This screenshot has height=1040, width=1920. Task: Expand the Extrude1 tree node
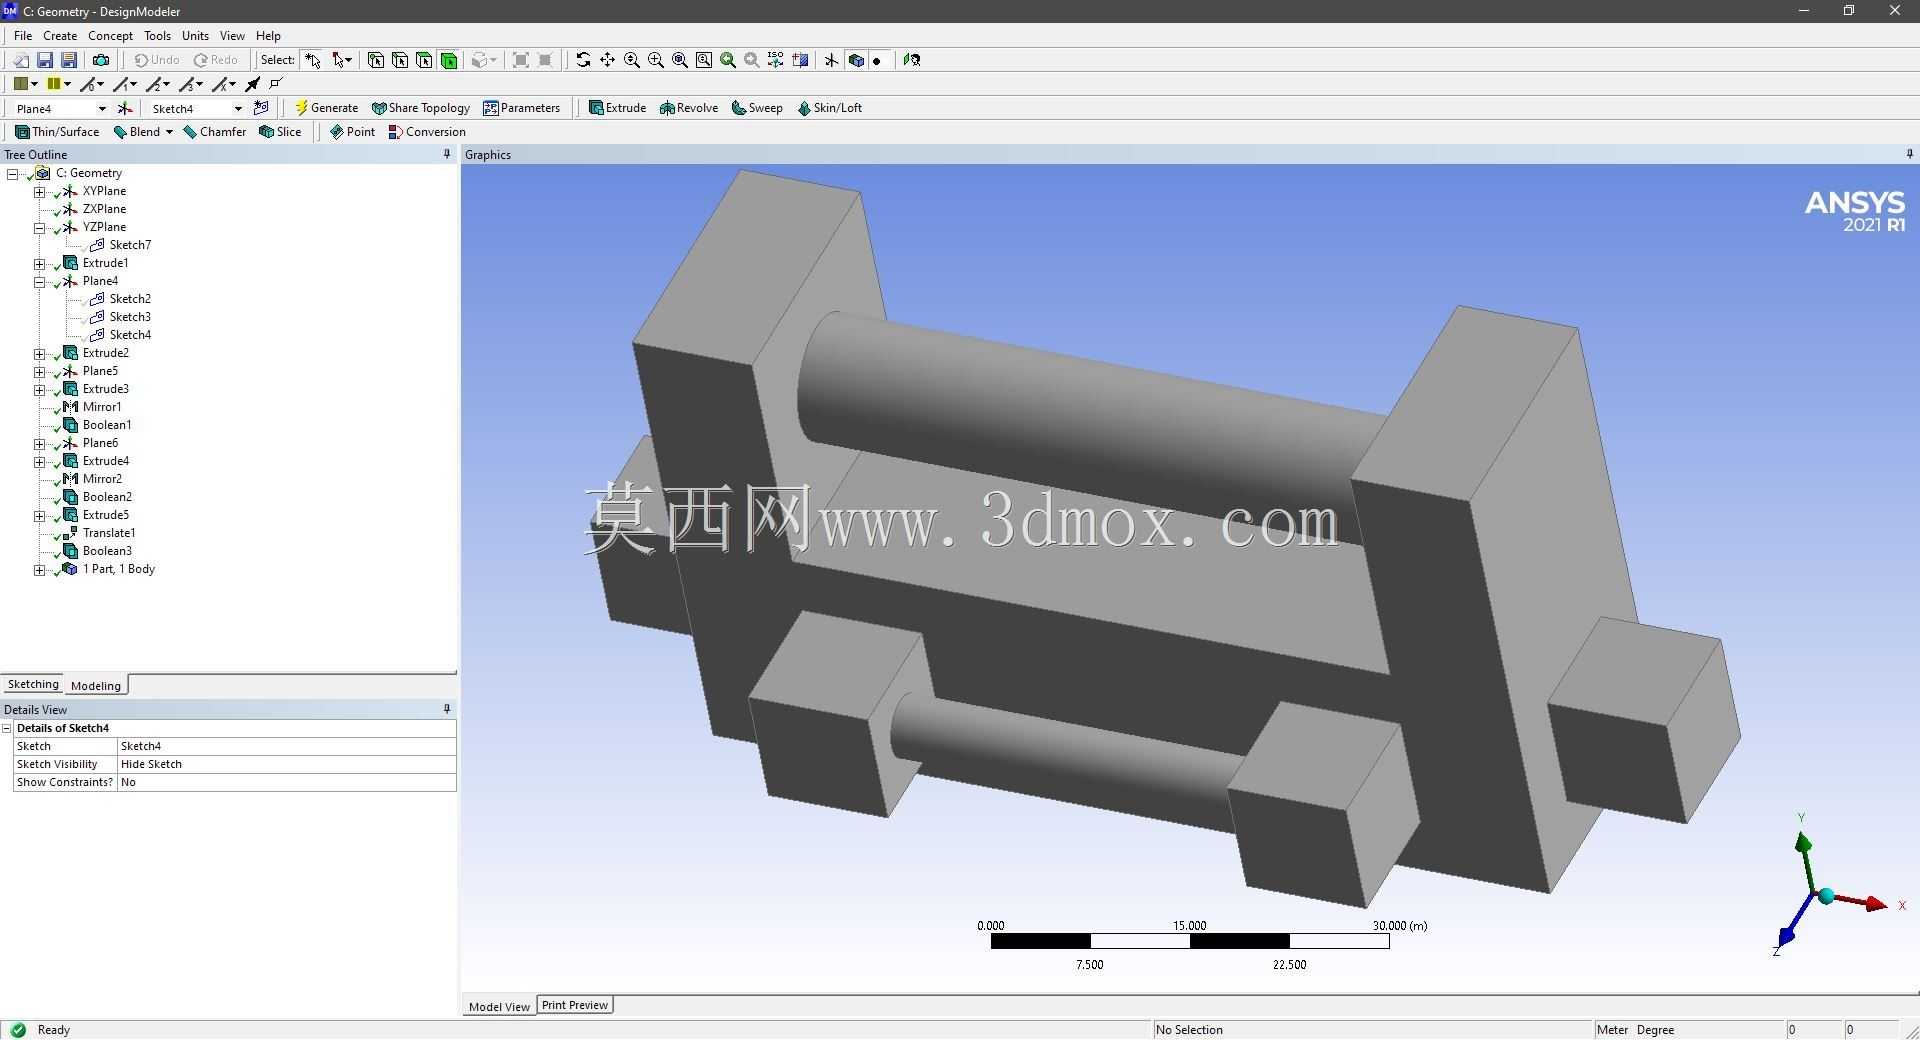tap(39, 263)
